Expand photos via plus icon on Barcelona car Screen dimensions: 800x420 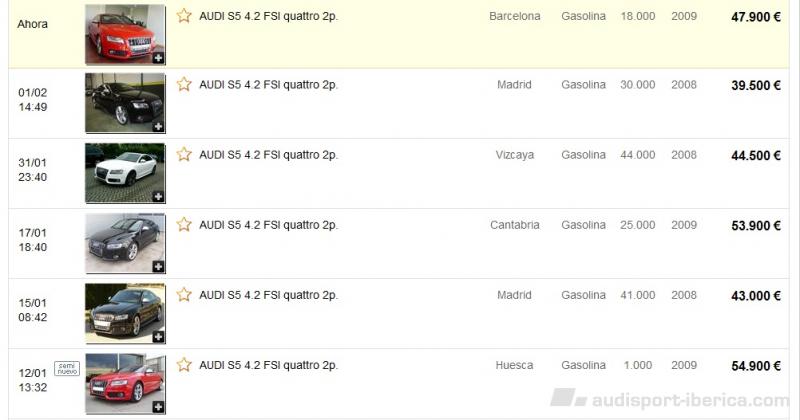(x=158, y=58)
